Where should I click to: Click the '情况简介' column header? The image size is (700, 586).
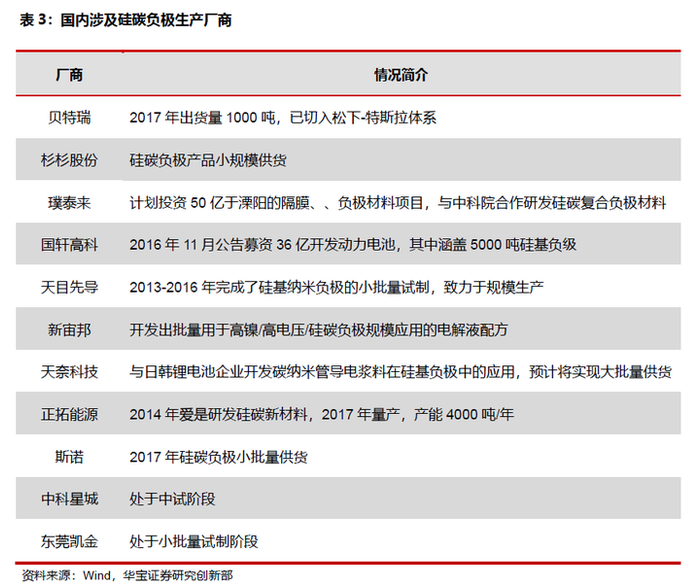(x=401, y=75)
